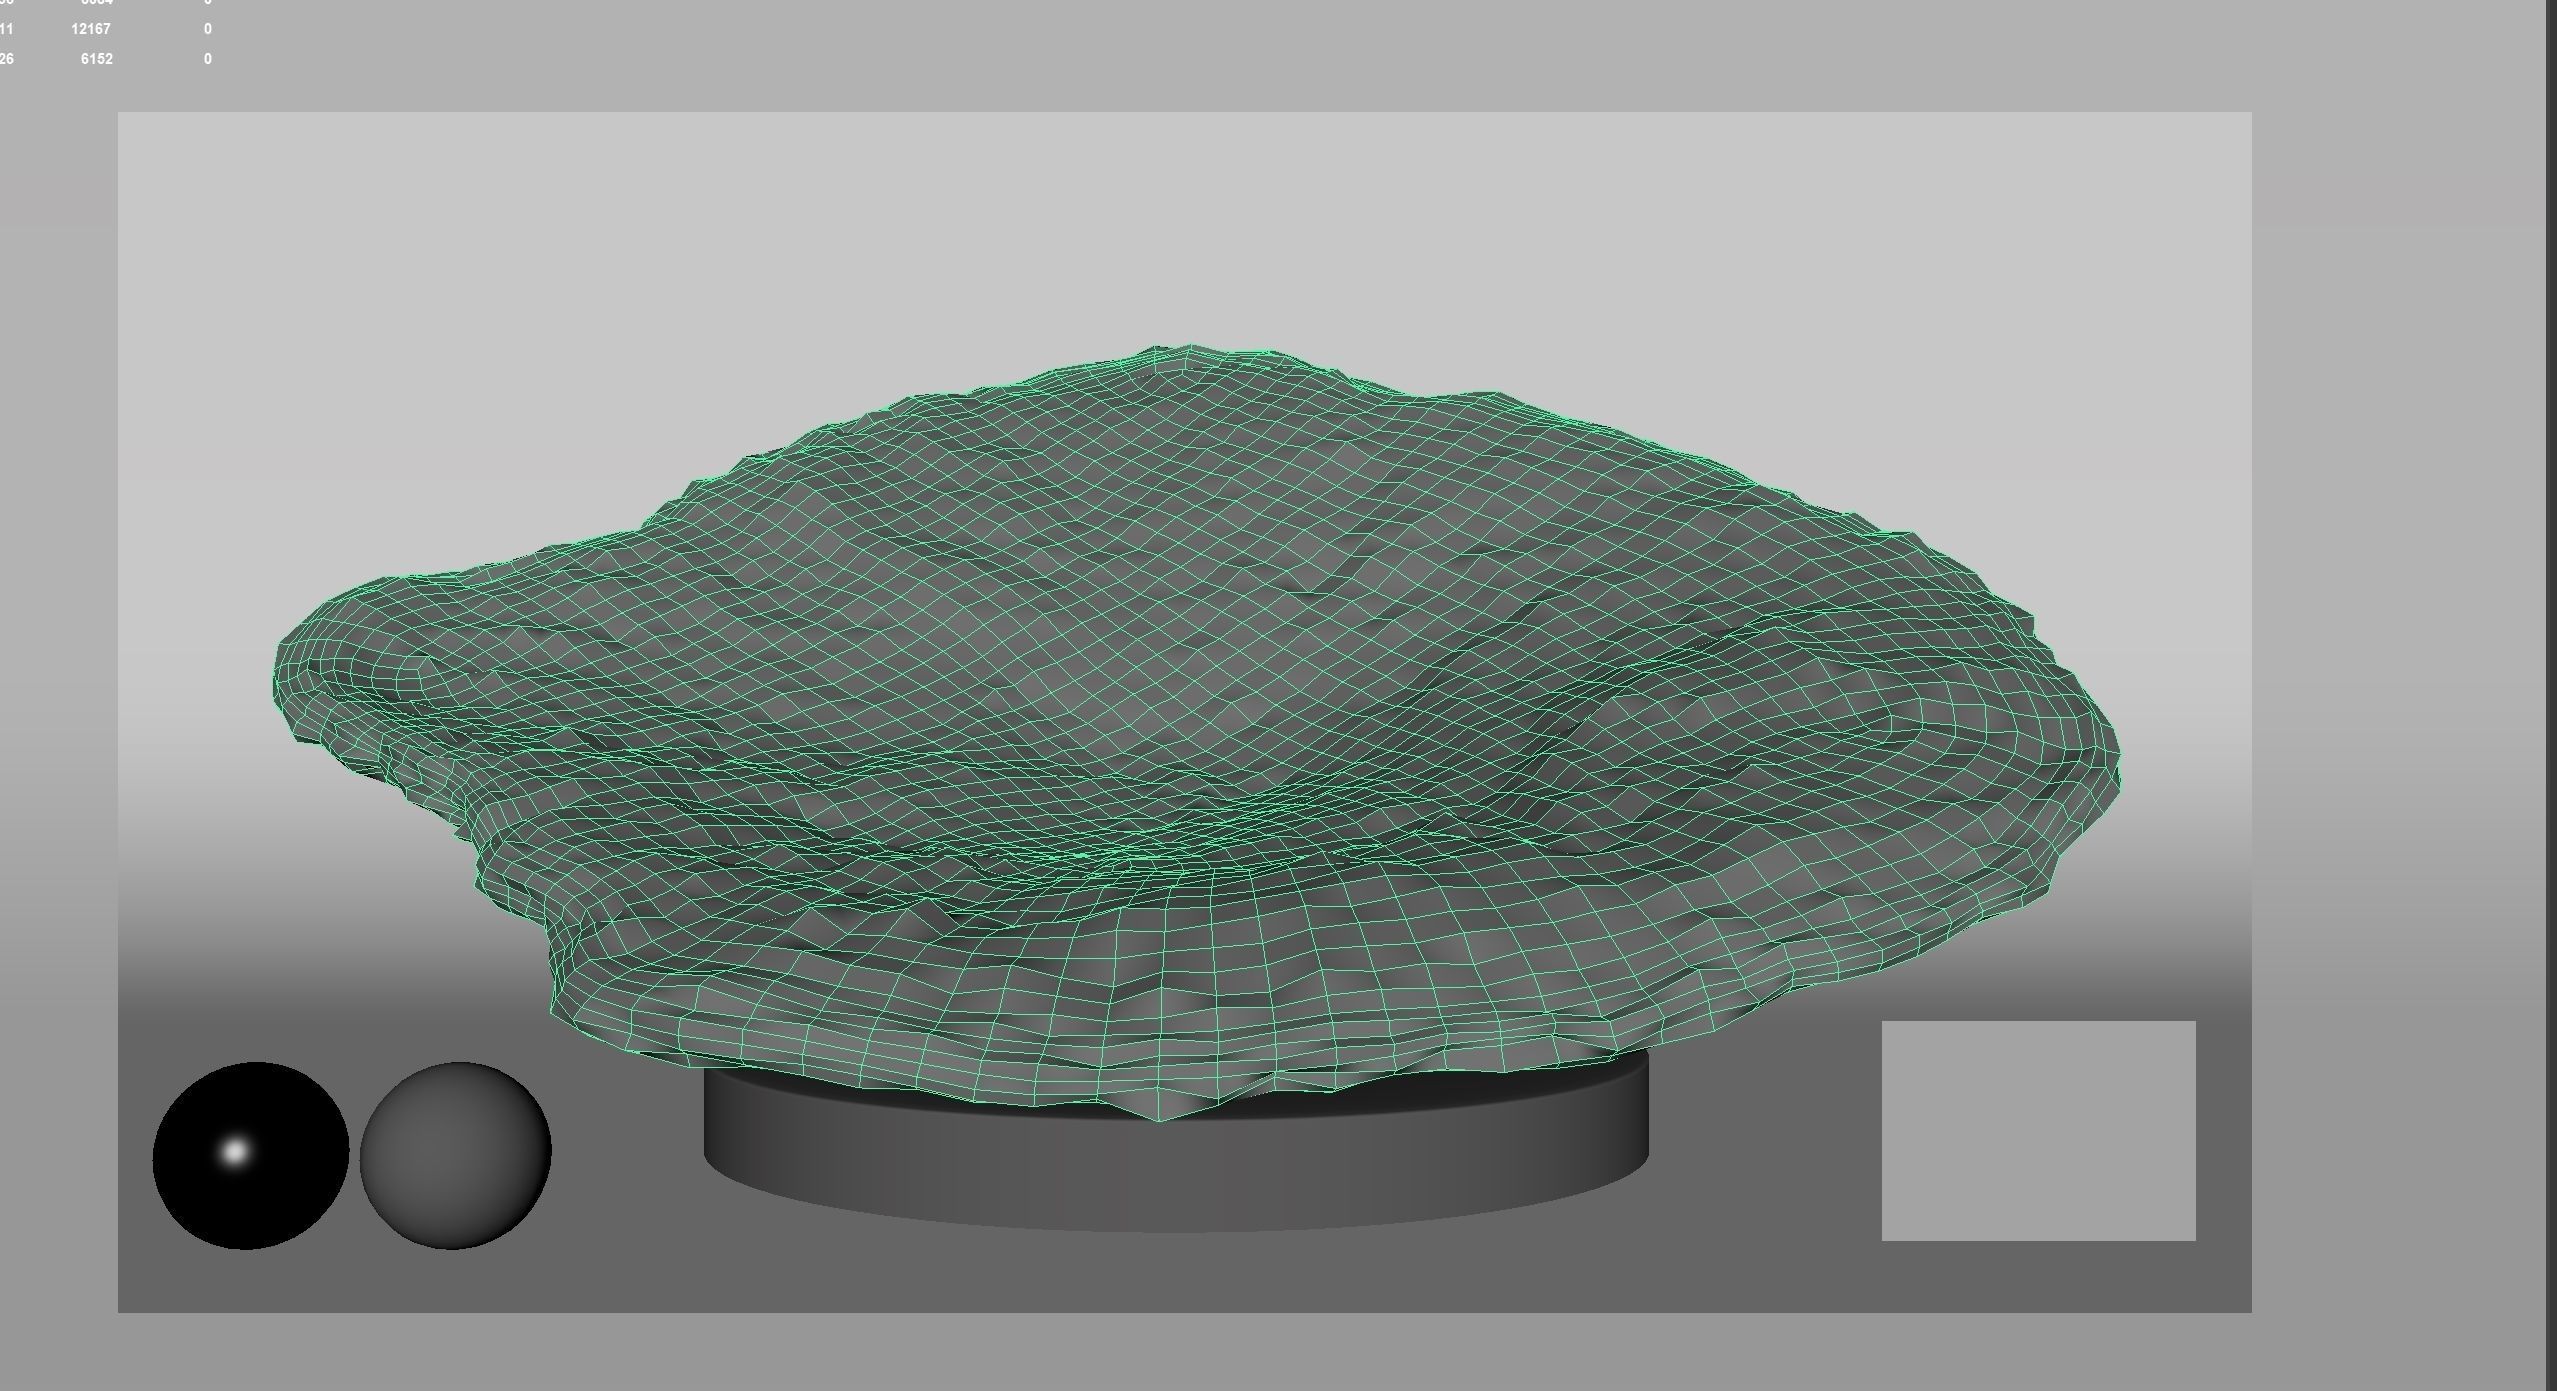Click the pointed bottom vertex above the pedestal
The width and height of the screenshot is (2557, 1391).
pyautogui.click(x=1160, y=1119)
